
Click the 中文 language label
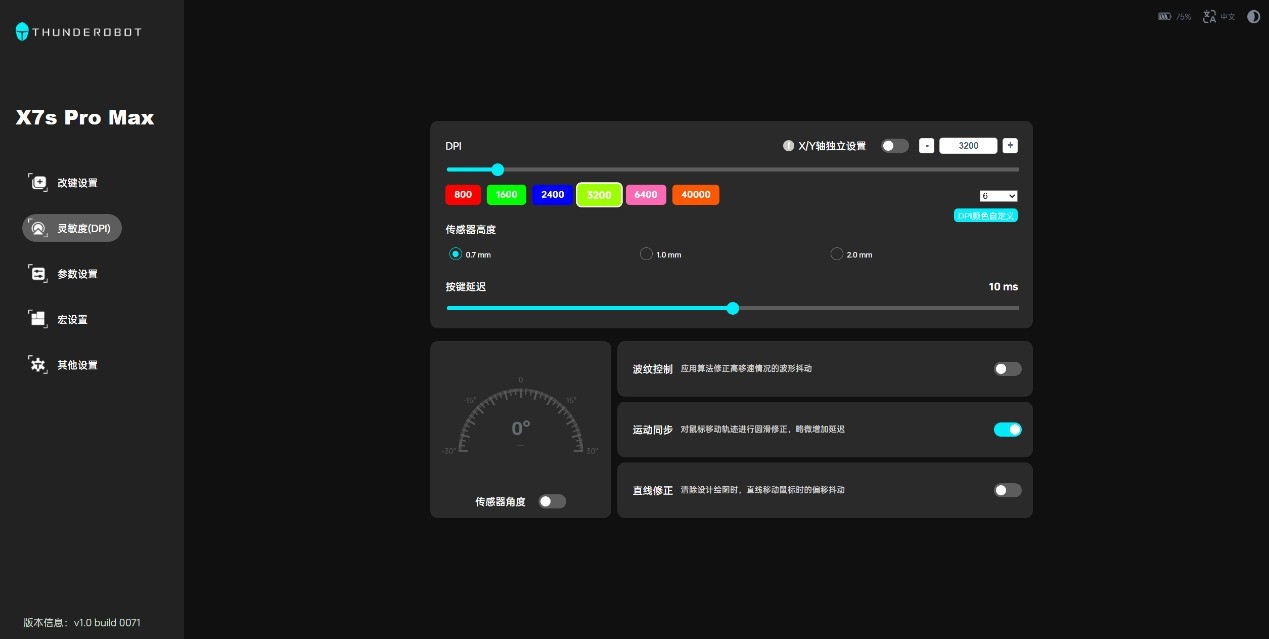(1227, 17)
